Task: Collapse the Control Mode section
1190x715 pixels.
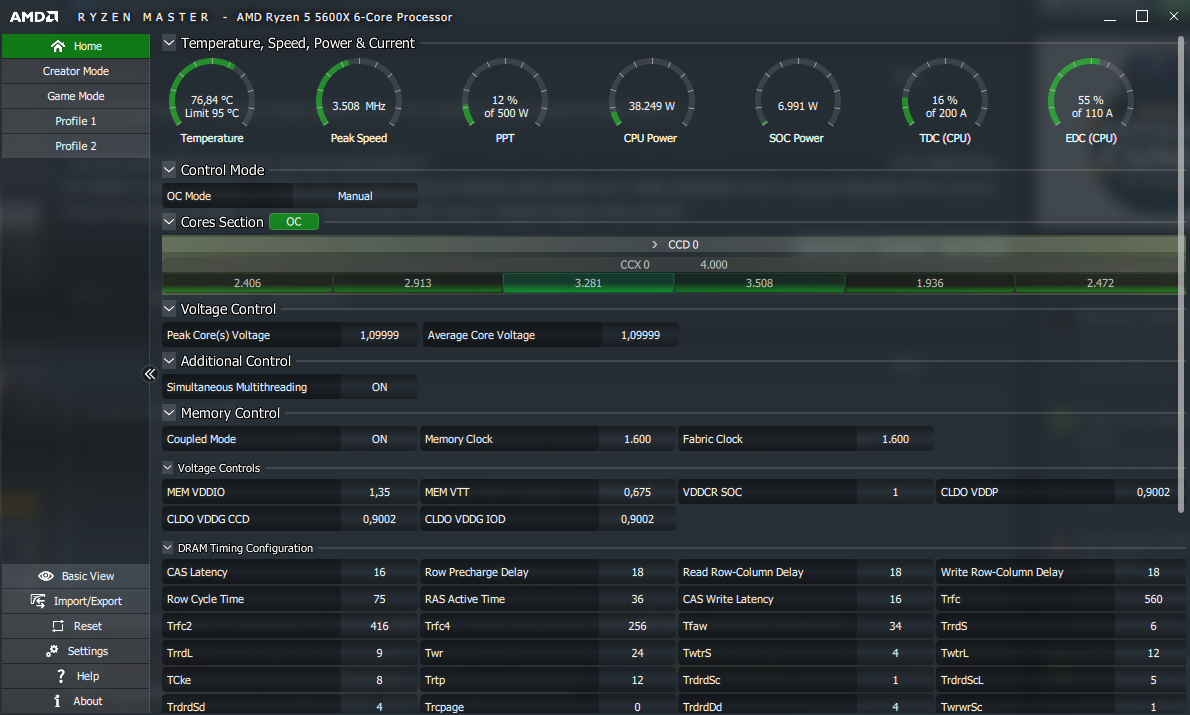Action: coord(169,170)
